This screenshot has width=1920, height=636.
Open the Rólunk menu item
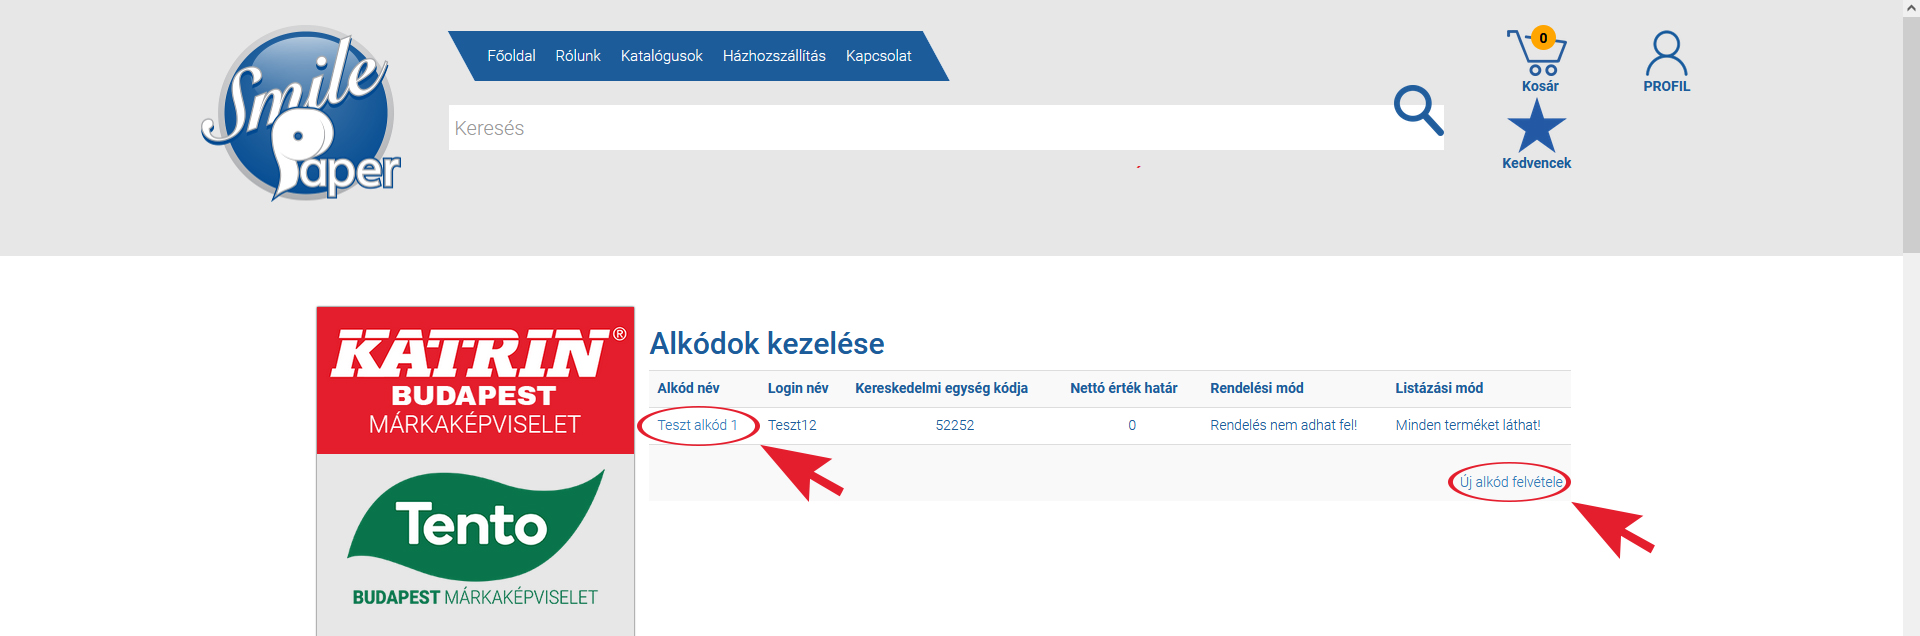[578, 56]
